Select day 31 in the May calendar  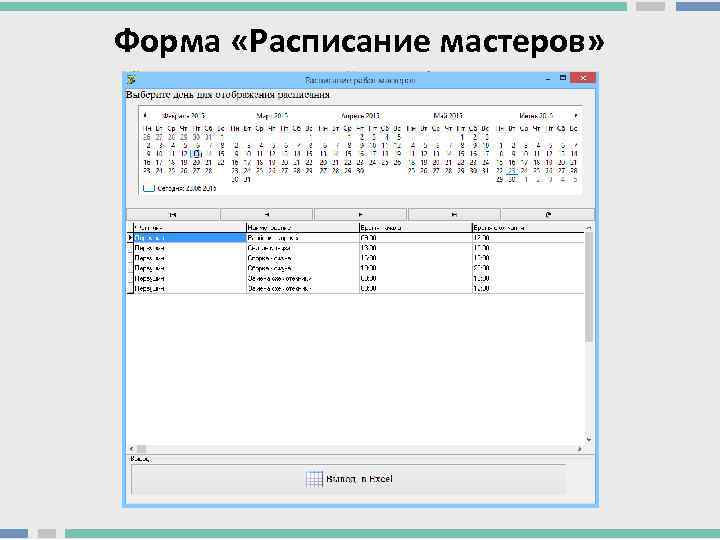pyautogui.click(x=486, y=171)
